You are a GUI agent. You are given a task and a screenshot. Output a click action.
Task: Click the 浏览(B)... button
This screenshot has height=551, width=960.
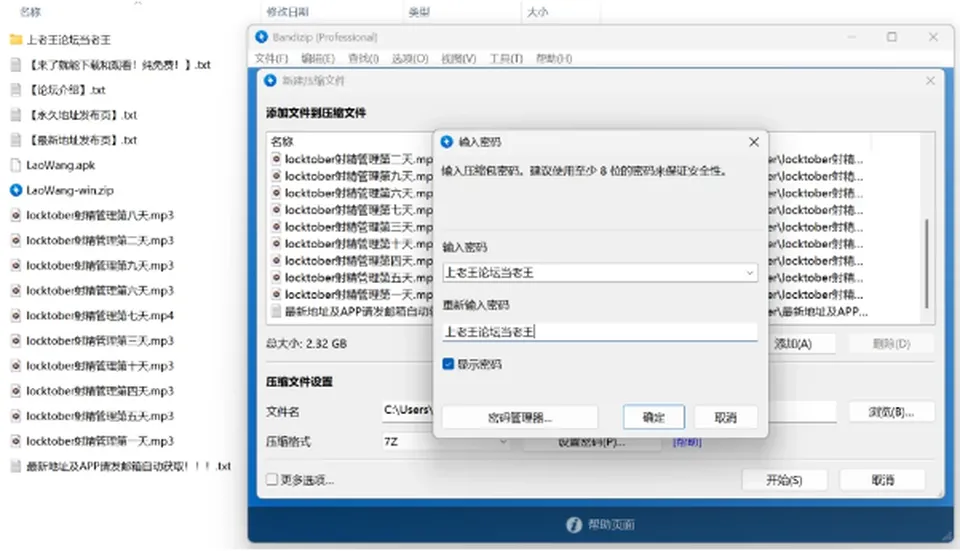point(891,412)
